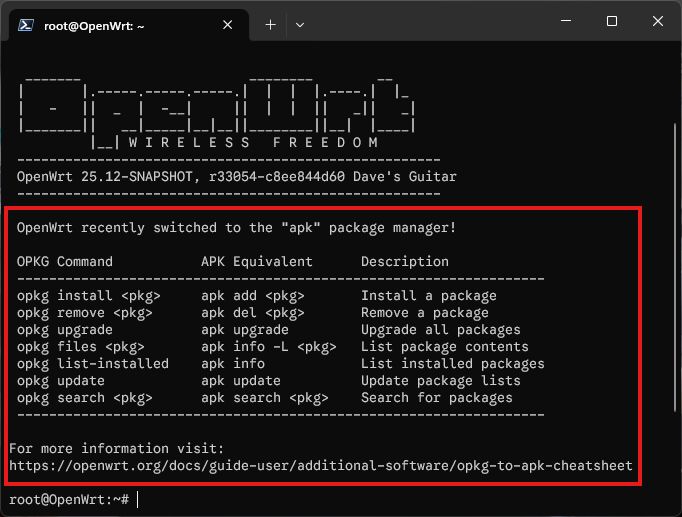Screen dimensions: 682x517
Task: Click the 'apk info -L <pkg>' command text
Action: [x=268, y=347]
